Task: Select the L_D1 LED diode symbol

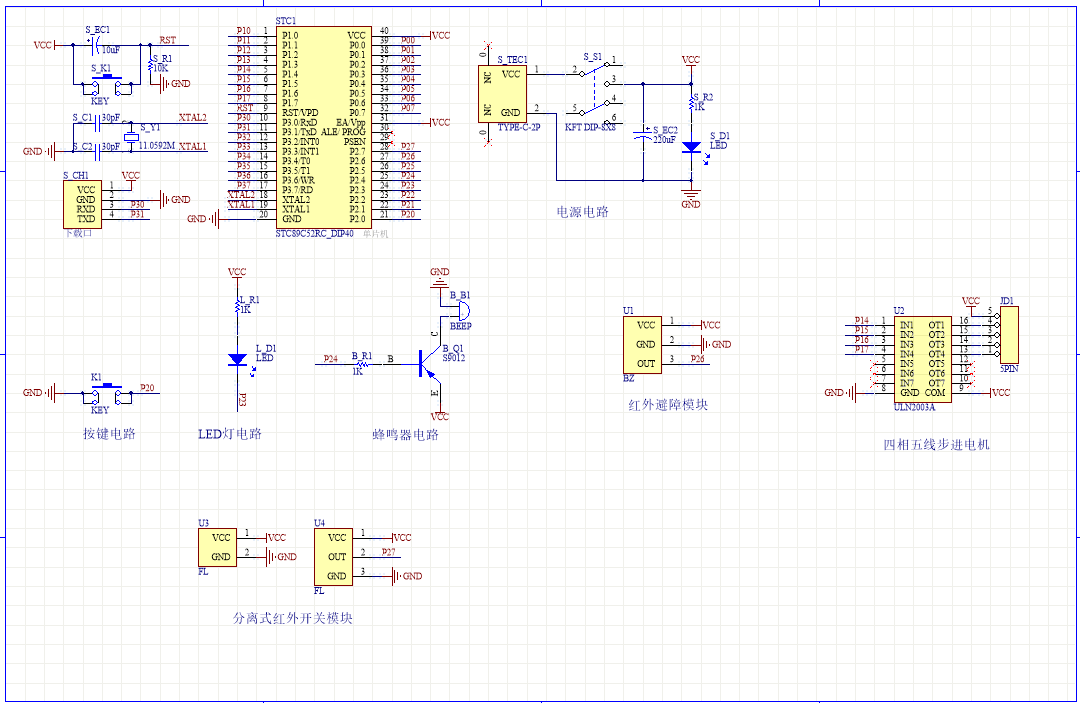Action: pyautogui.click(x=237, y=358)
